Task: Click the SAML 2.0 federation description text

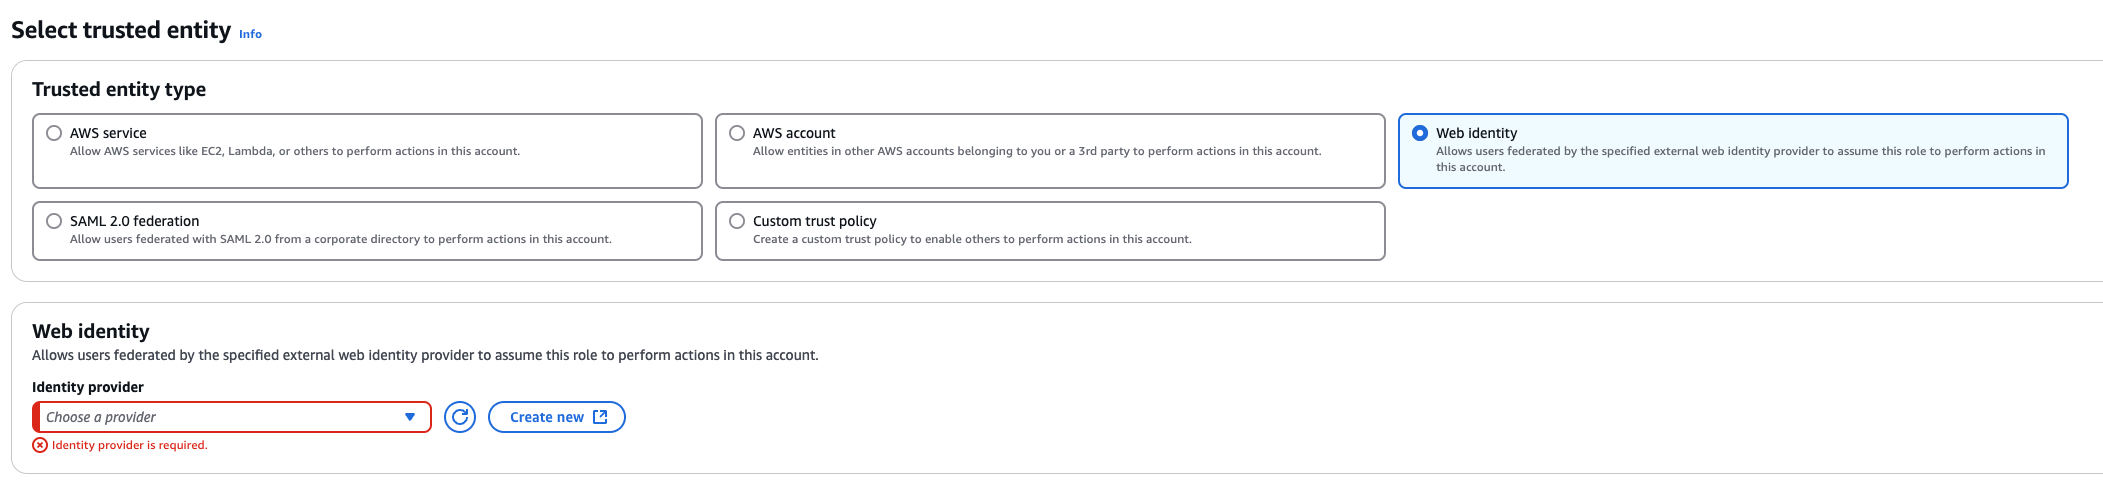Action: [340, 240]
